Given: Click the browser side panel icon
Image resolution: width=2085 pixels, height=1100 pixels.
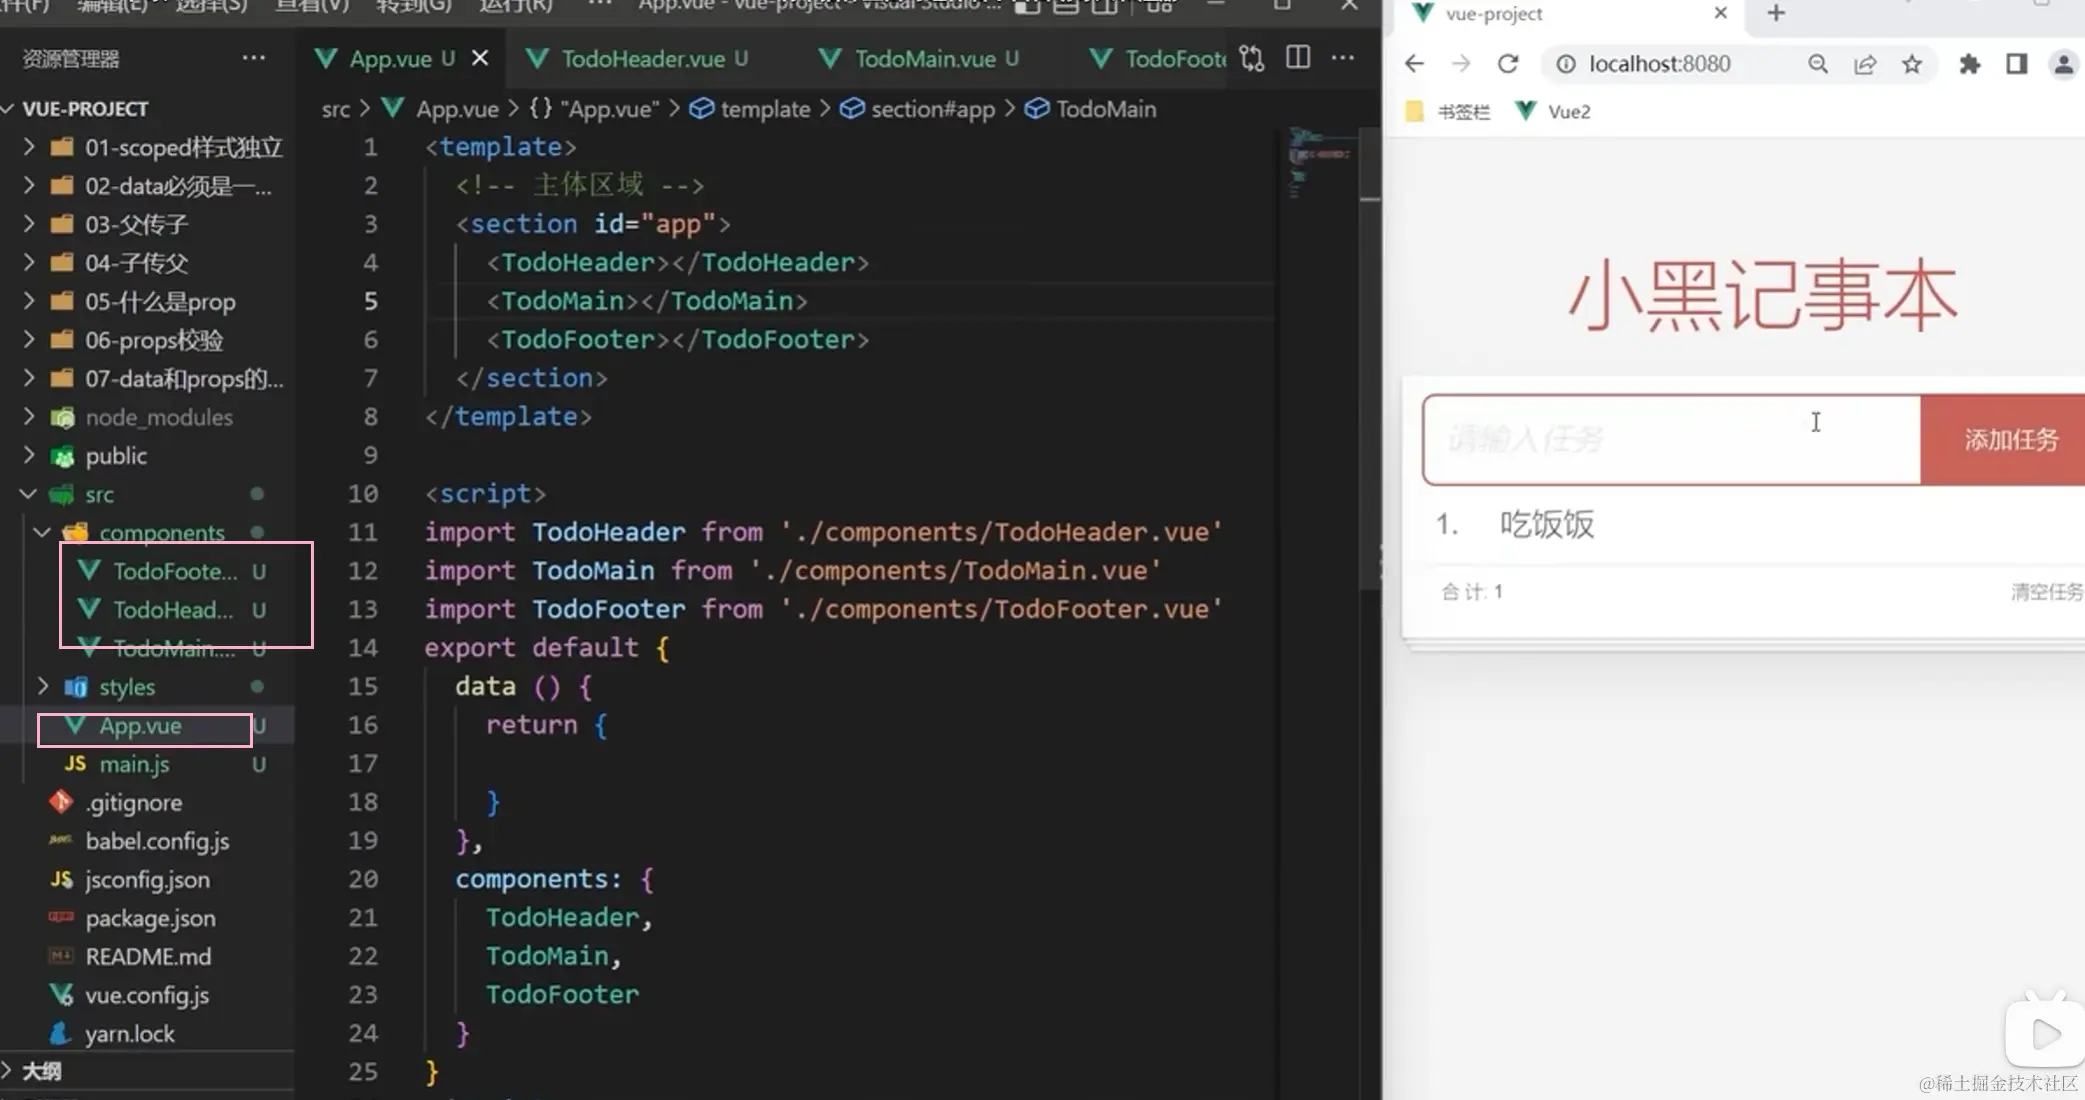Looking at the screenshot, I should click(2016, 64).
